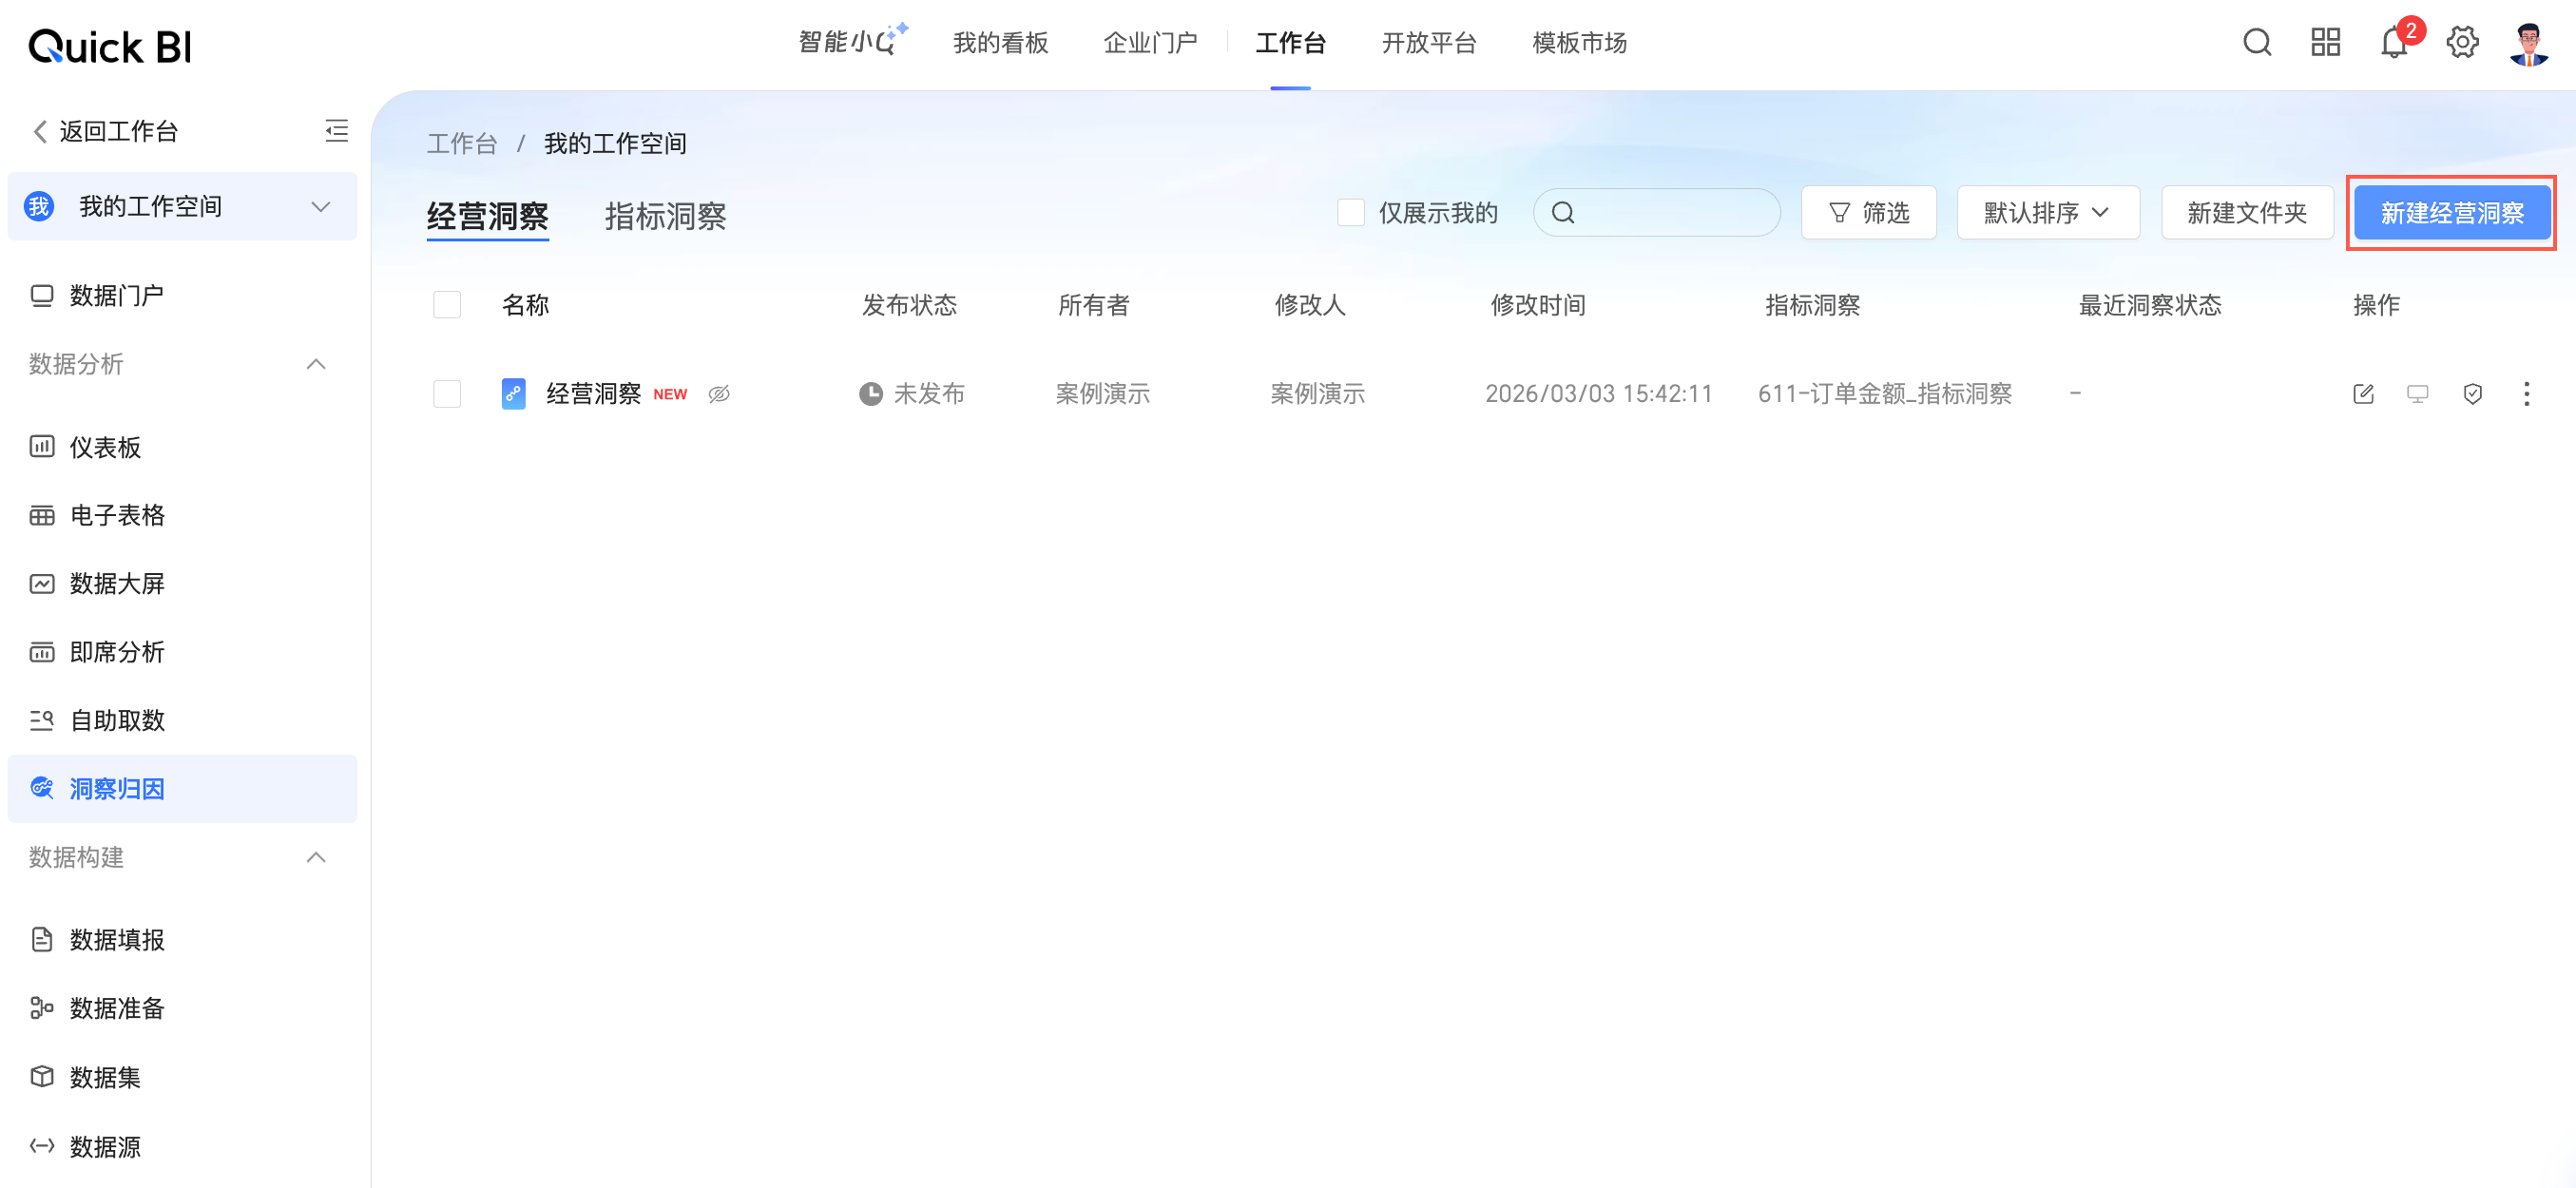Collapse the 数据分析 sidebar section

316,364
